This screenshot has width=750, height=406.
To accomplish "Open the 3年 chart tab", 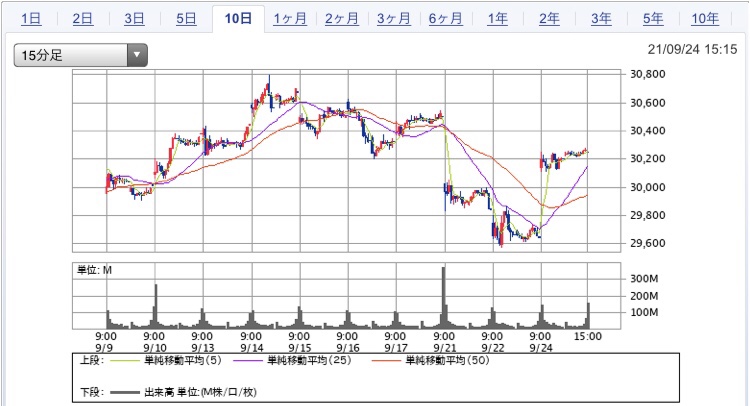I will (x=601, y=19).
